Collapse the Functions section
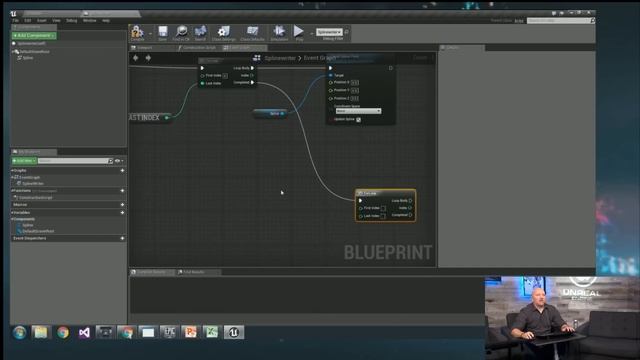The width and height of the screenshot is (640, 360). coord(12,191)
